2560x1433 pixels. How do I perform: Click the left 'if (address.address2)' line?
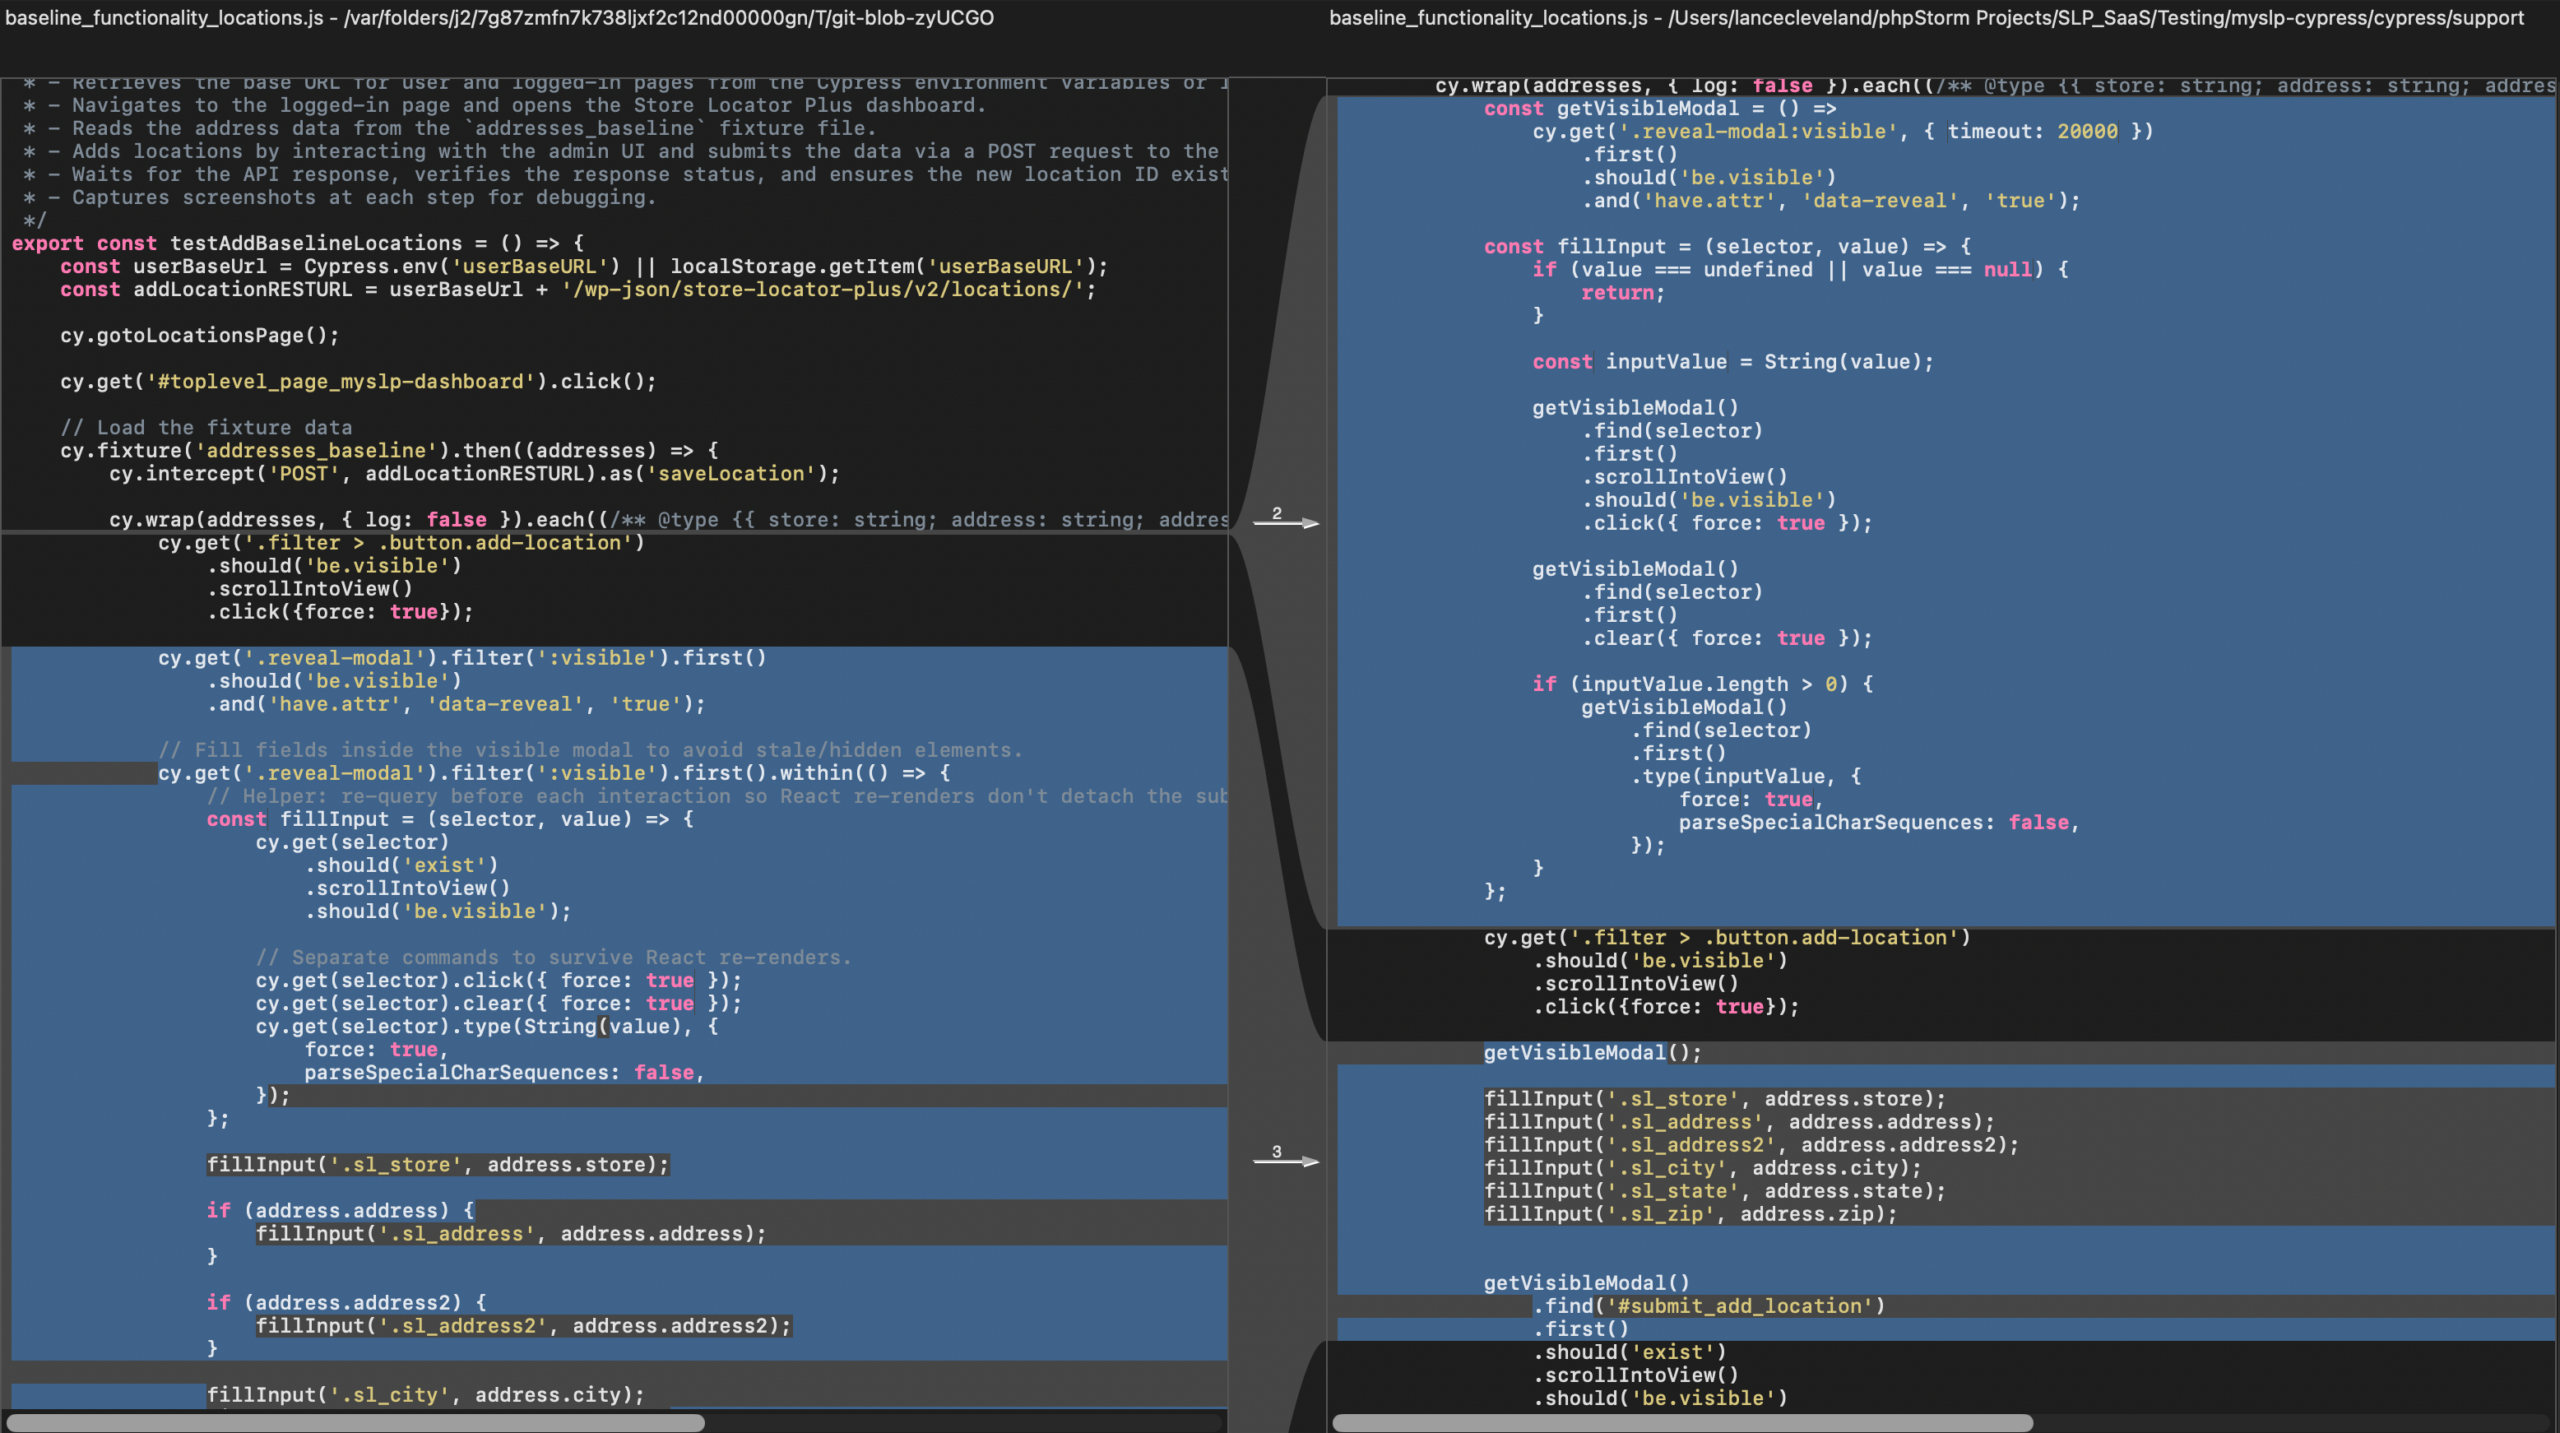[346, 1302]
